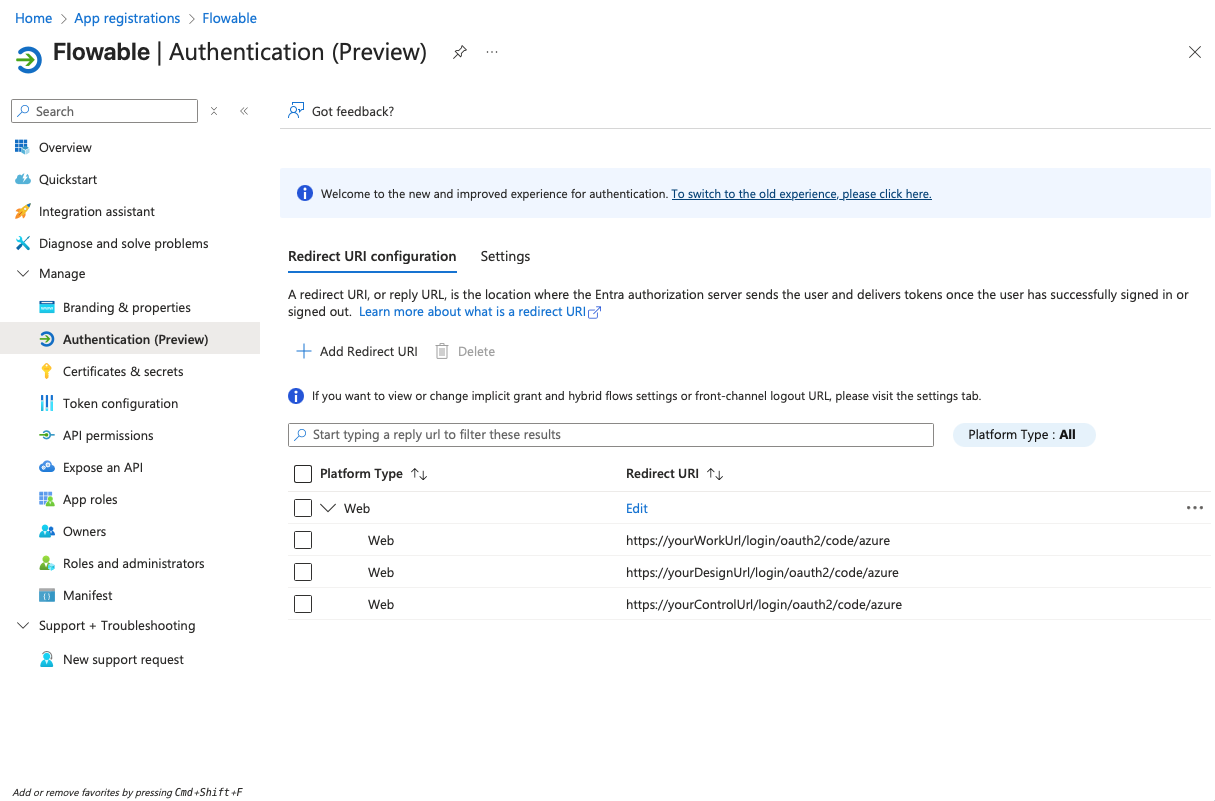Viewport: 1215px width, 801px height.
Task: Click the Certificates & secrets key icon
Action: point(46,371)
